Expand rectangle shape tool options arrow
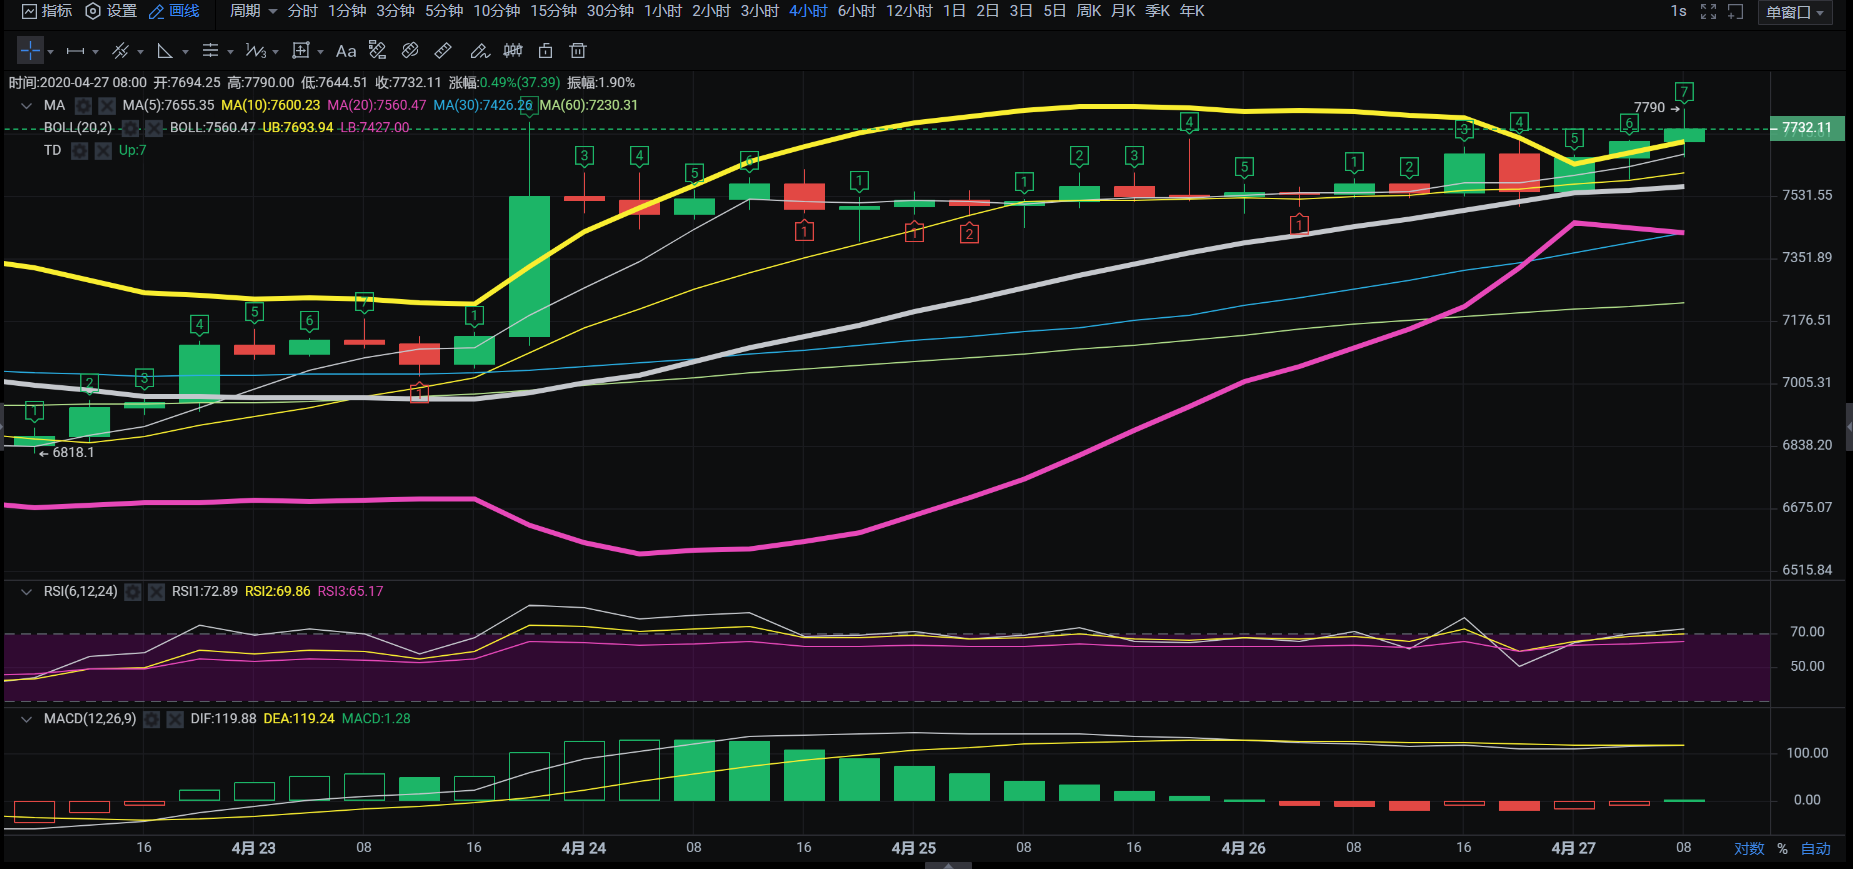Screen dimensions: 1853x869 point(320,52)
